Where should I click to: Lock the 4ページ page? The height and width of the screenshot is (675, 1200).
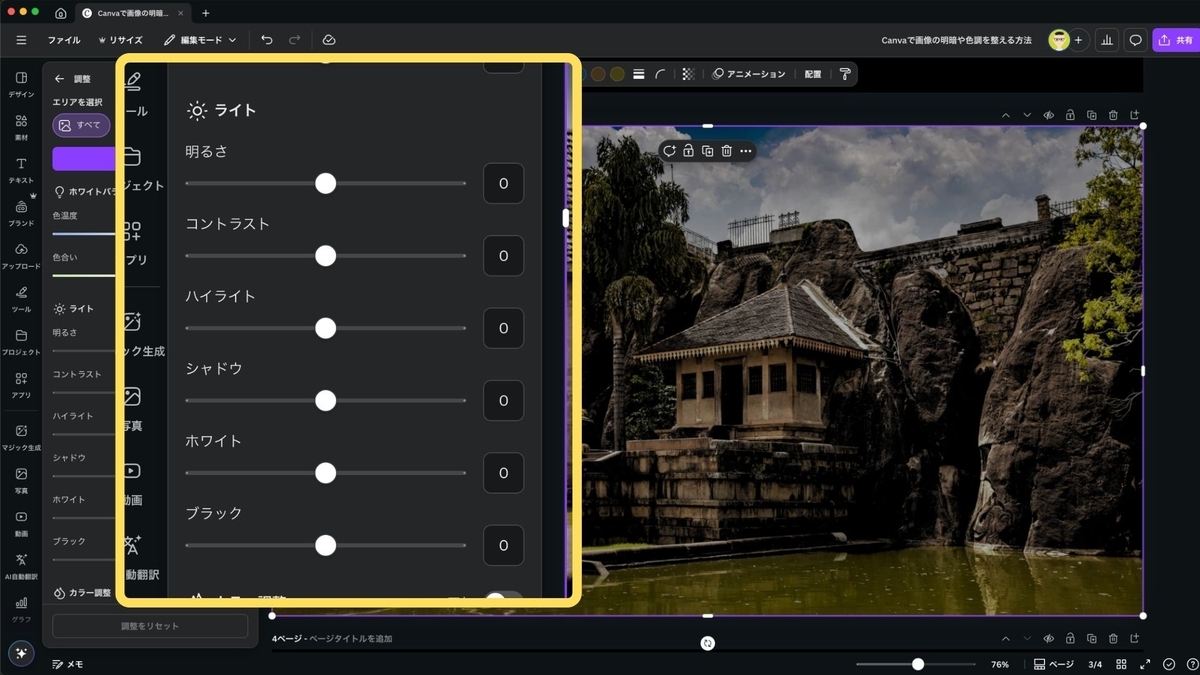(x=1070, y=638)
